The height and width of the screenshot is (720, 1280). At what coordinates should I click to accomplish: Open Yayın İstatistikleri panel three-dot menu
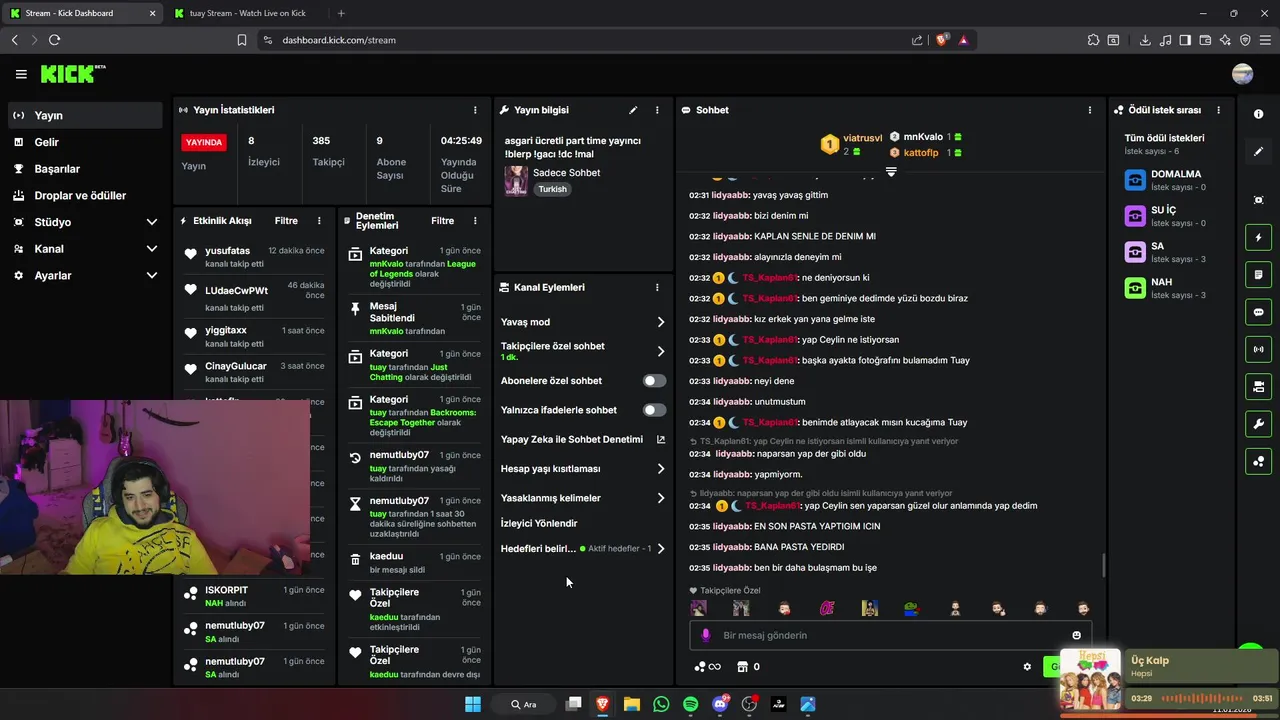[475, 110]
